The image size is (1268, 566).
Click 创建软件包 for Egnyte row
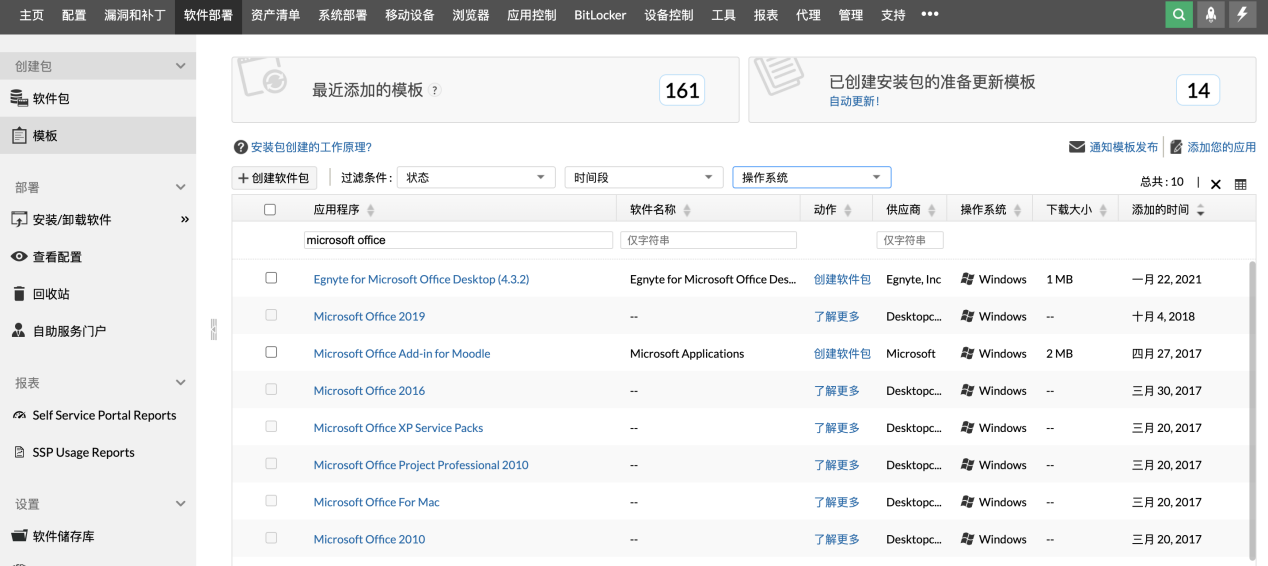842,279
